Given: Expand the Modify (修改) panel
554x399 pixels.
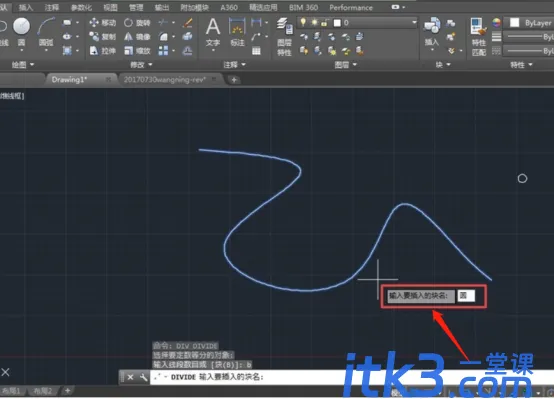Looking at the screenshot, I should (141, 65).
